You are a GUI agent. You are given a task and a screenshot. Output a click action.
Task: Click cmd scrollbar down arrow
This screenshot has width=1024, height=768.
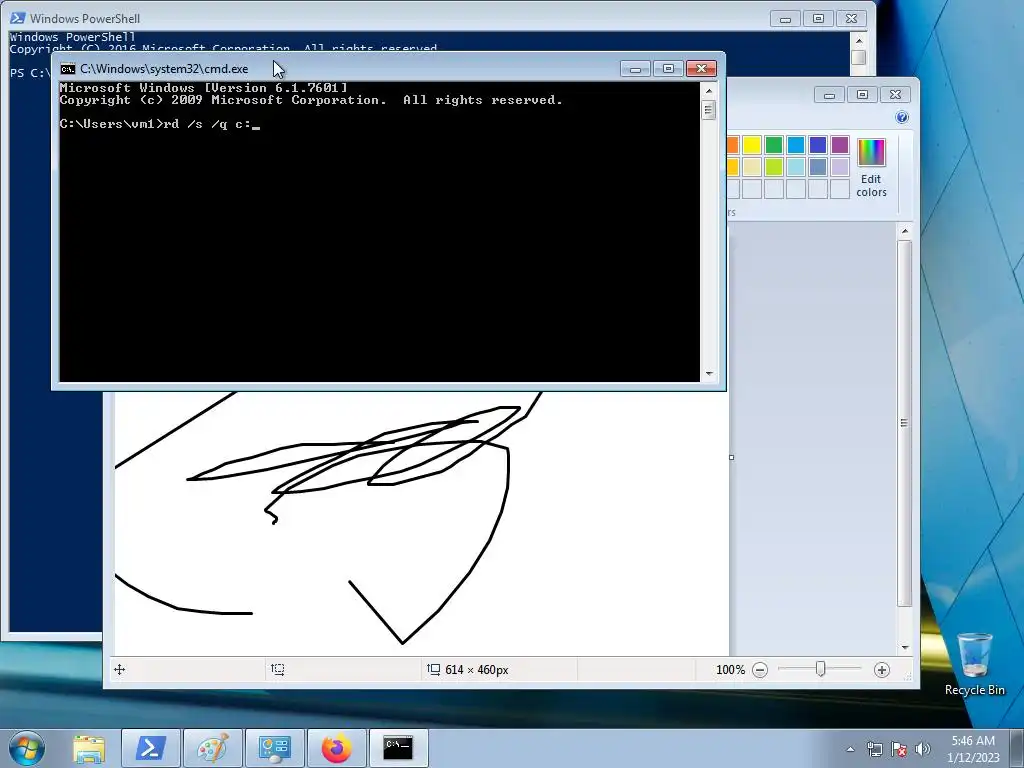point(709,374)
